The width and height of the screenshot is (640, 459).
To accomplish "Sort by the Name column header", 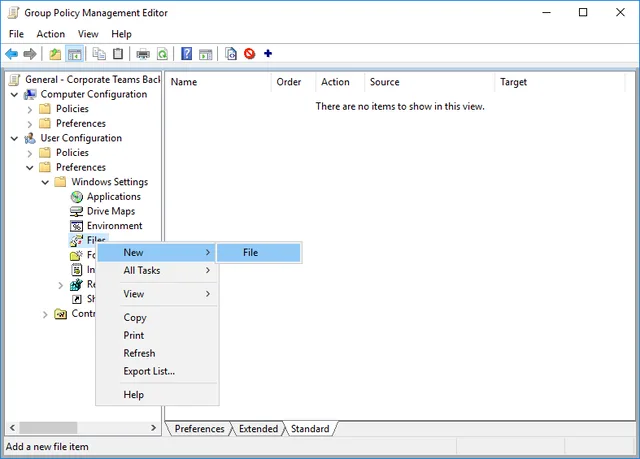I will (x=218, y=82).
